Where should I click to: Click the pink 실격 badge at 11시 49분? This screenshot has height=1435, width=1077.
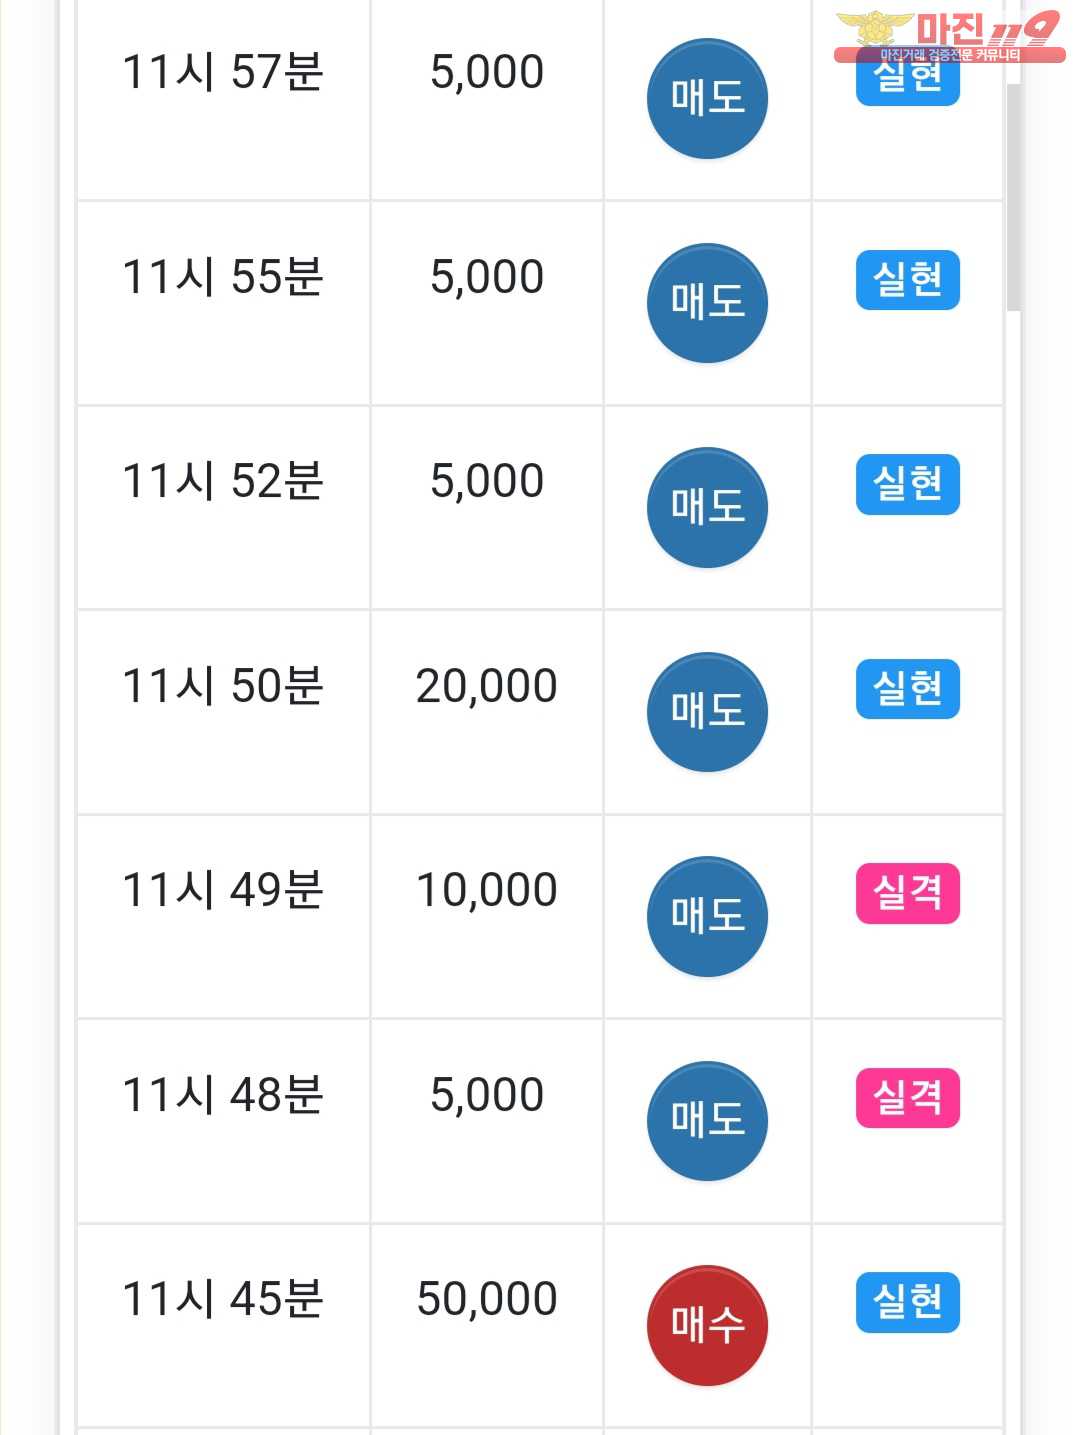pyautogui.click(x=907, y=893)
